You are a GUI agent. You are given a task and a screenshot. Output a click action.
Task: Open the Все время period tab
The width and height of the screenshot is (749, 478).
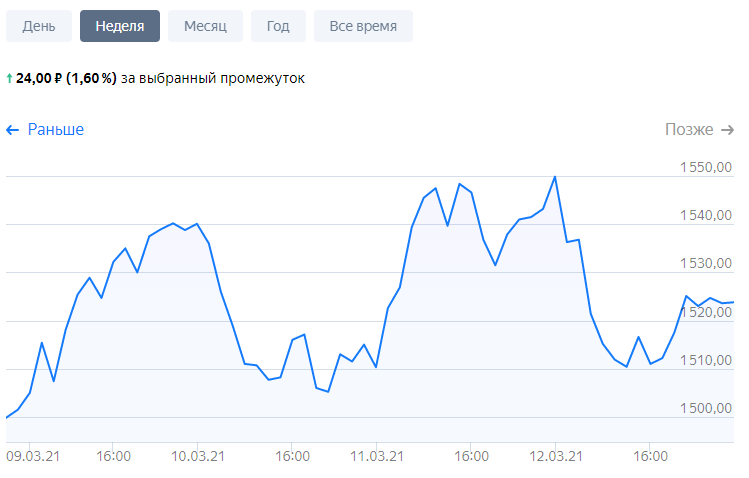(363, 26)
